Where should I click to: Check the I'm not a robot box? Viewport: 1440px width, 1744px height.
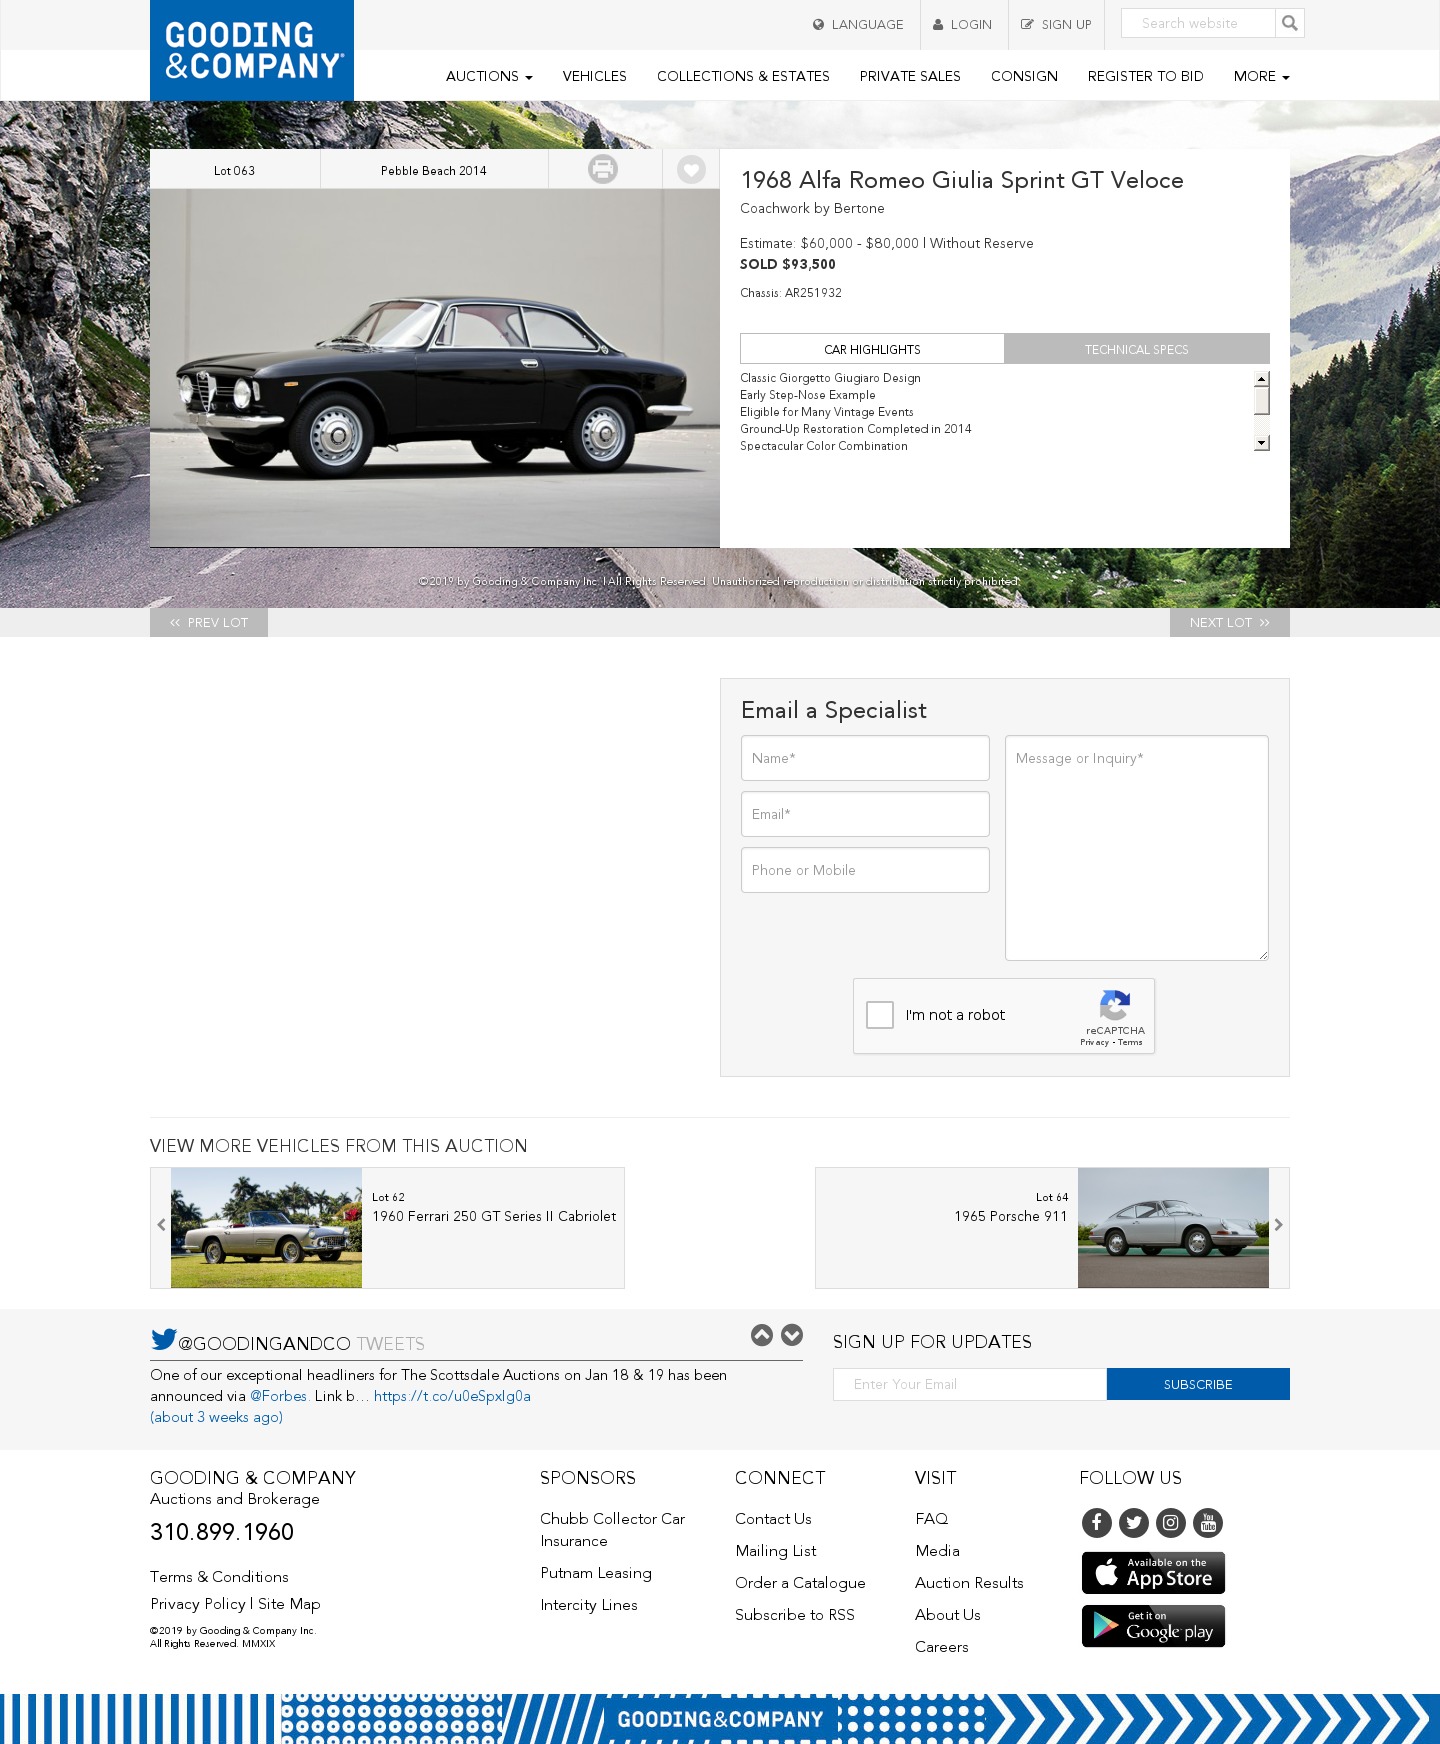[x=880, y=1015]
